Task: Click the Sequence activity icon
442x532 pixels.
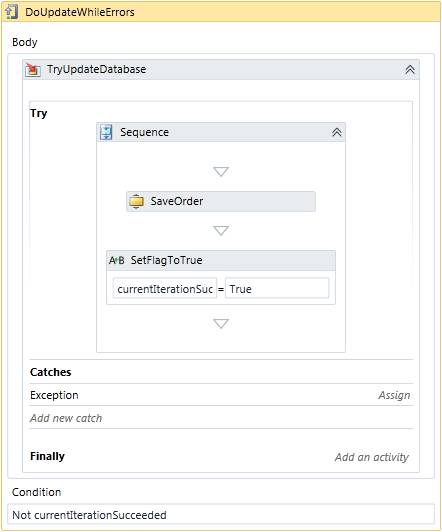Action: pos(106,132)
